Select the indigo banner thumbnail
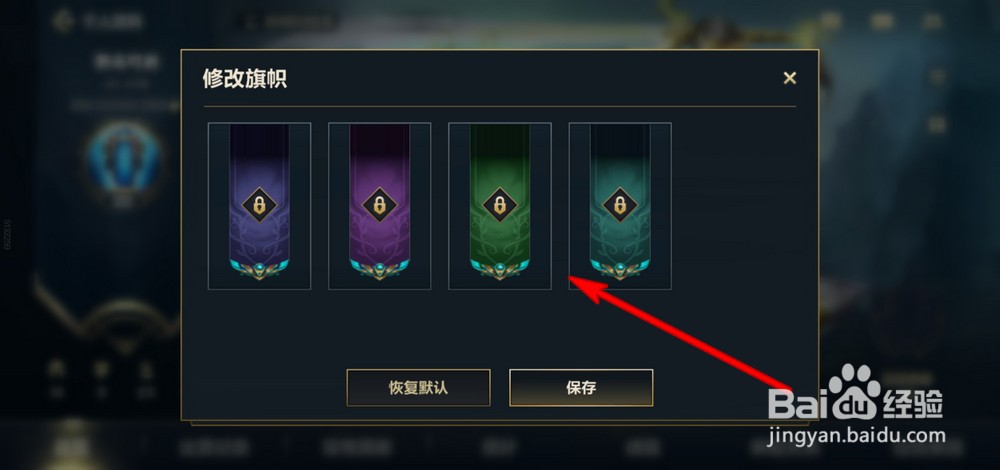Viewport: 1000px width, 470px height. [x=260, y=206]
